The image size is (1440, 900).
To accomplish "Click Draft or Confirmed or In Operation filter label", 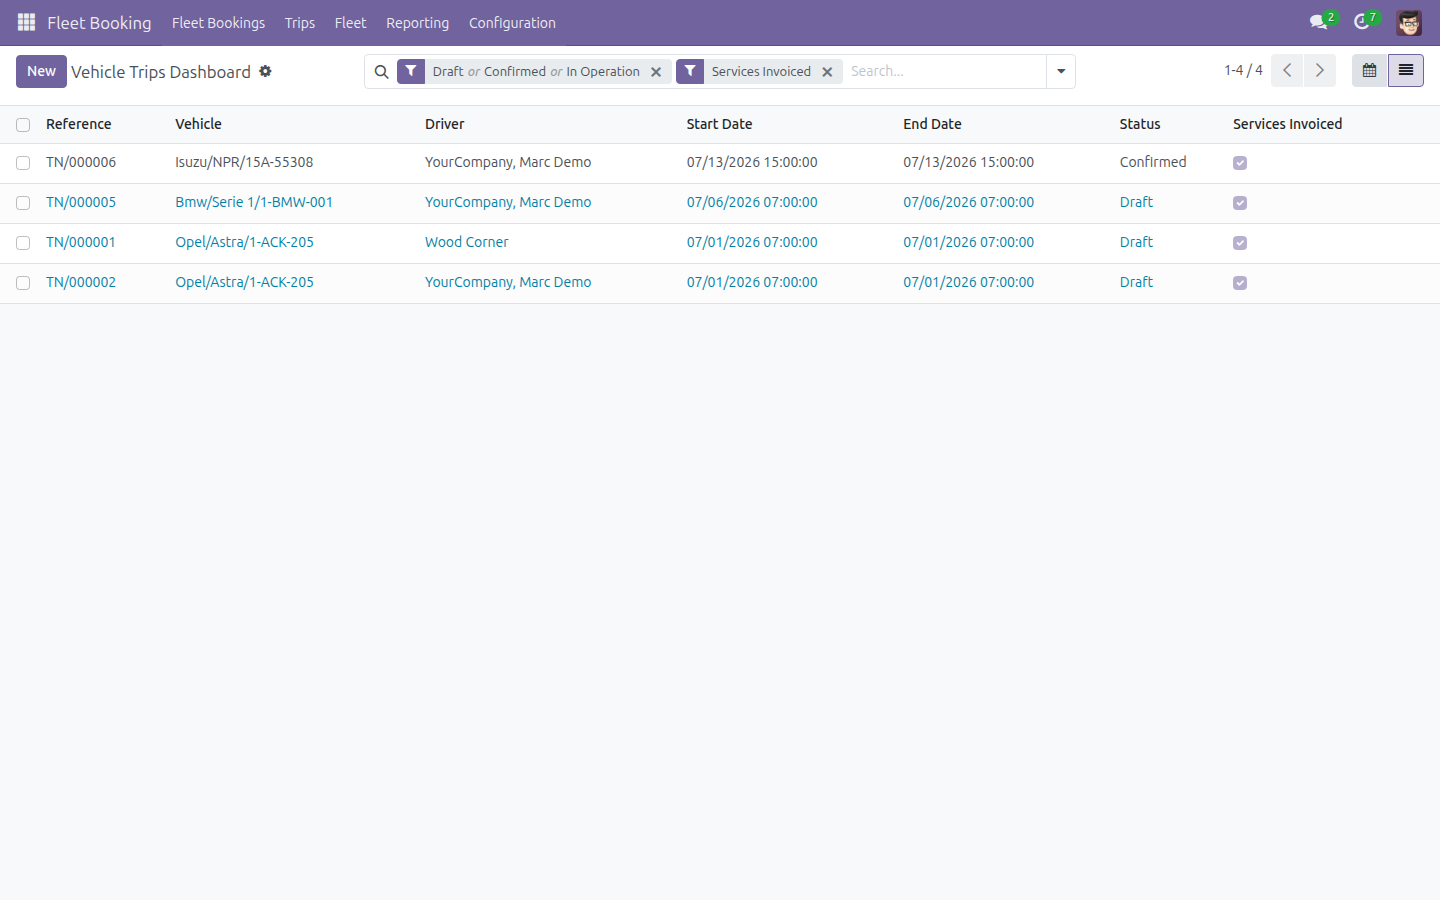I will coord(536,71).
